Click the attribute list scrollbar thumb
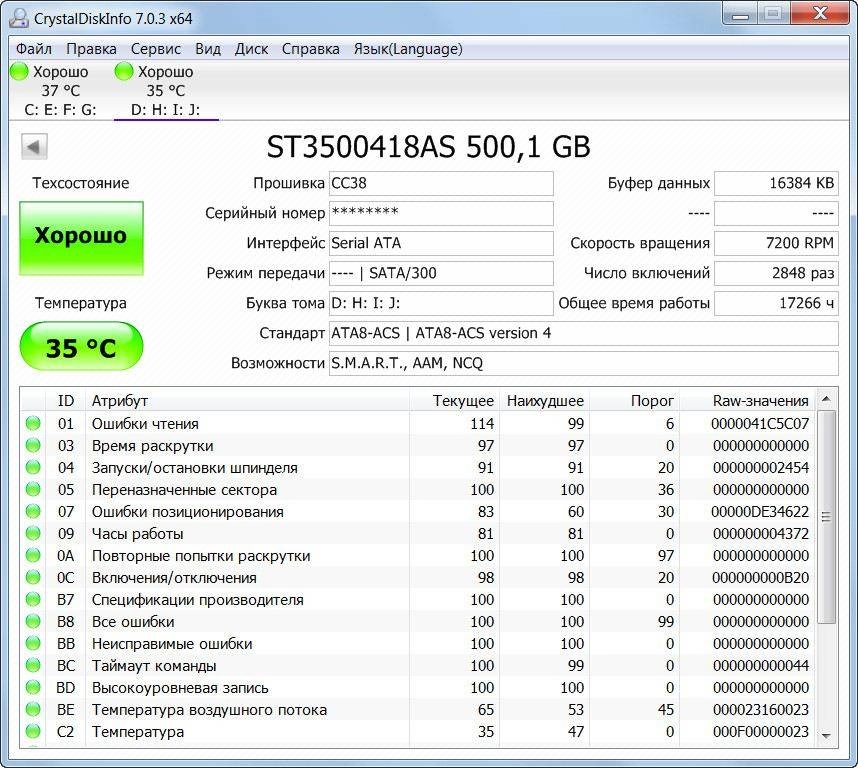 pyautogui.click(x=826, y=517)
